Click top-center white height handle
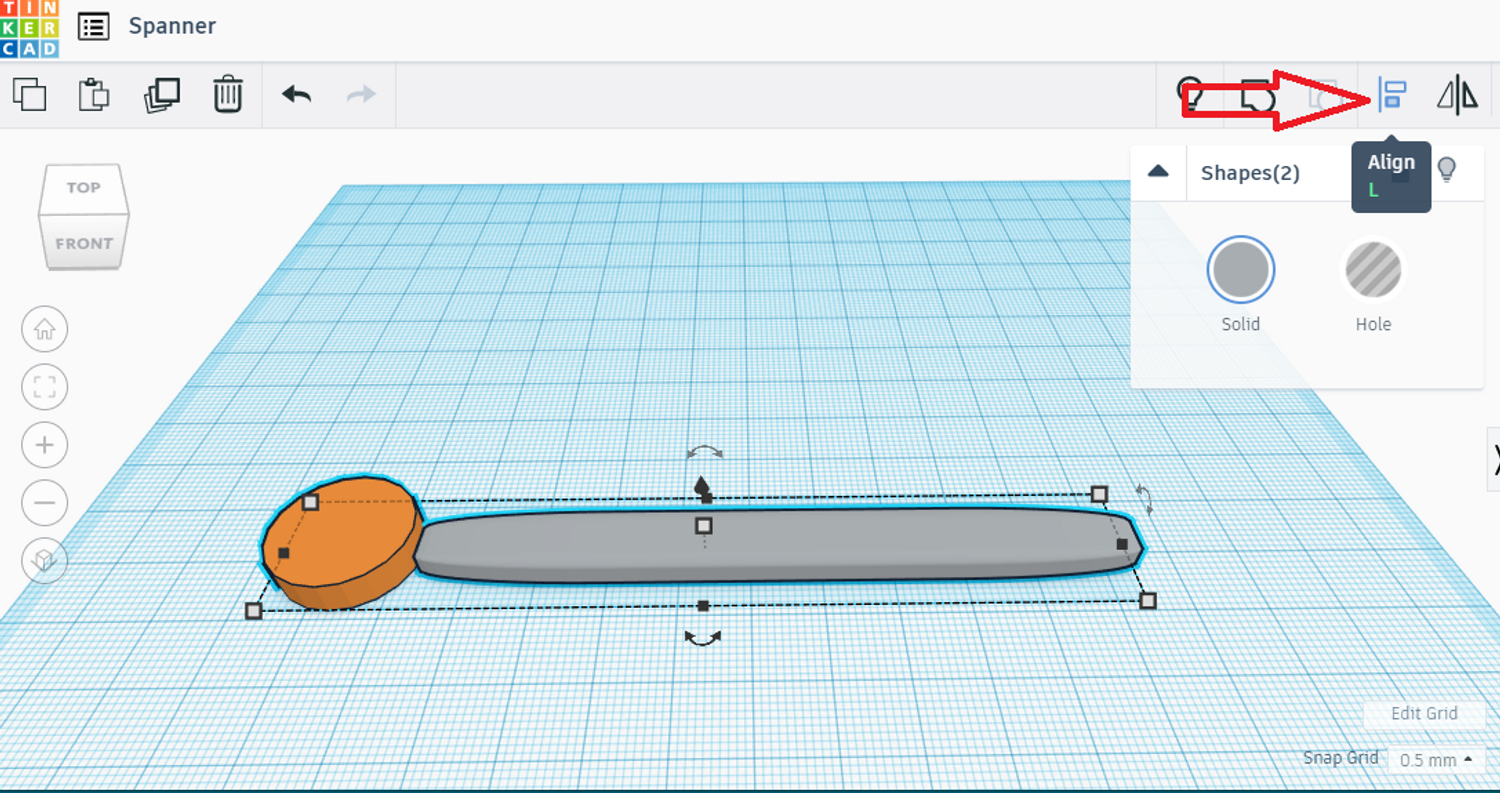Viewport: 1500px width, 793px height. click(x=703, y=525)
